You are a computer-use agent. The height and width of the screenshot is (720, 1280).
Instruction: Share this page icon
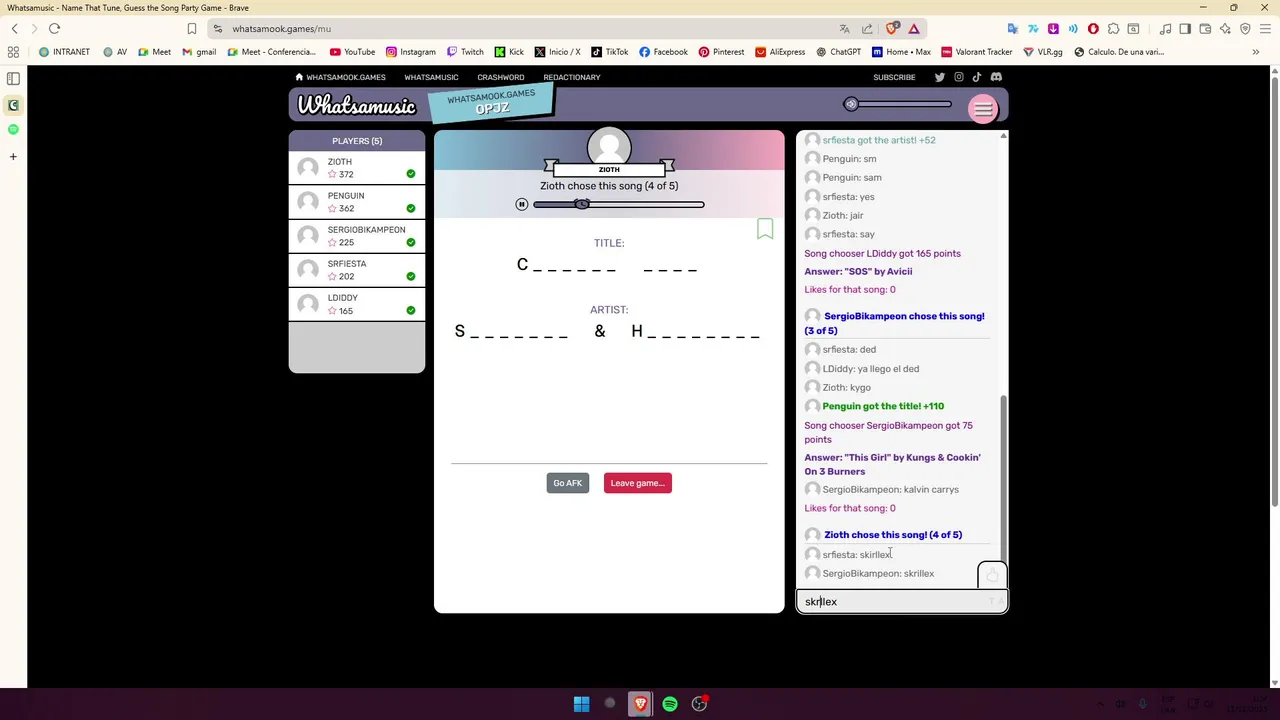[x=867, y=29]
